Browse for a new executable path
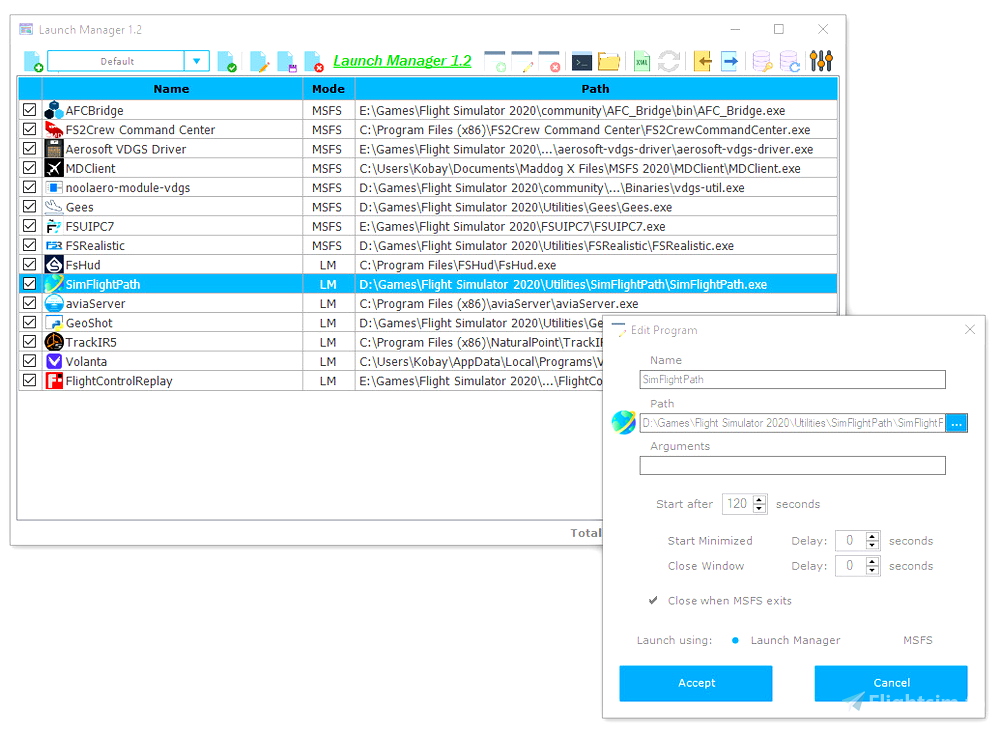Viewport: 1000px width, 732px height. coord(956,422)
